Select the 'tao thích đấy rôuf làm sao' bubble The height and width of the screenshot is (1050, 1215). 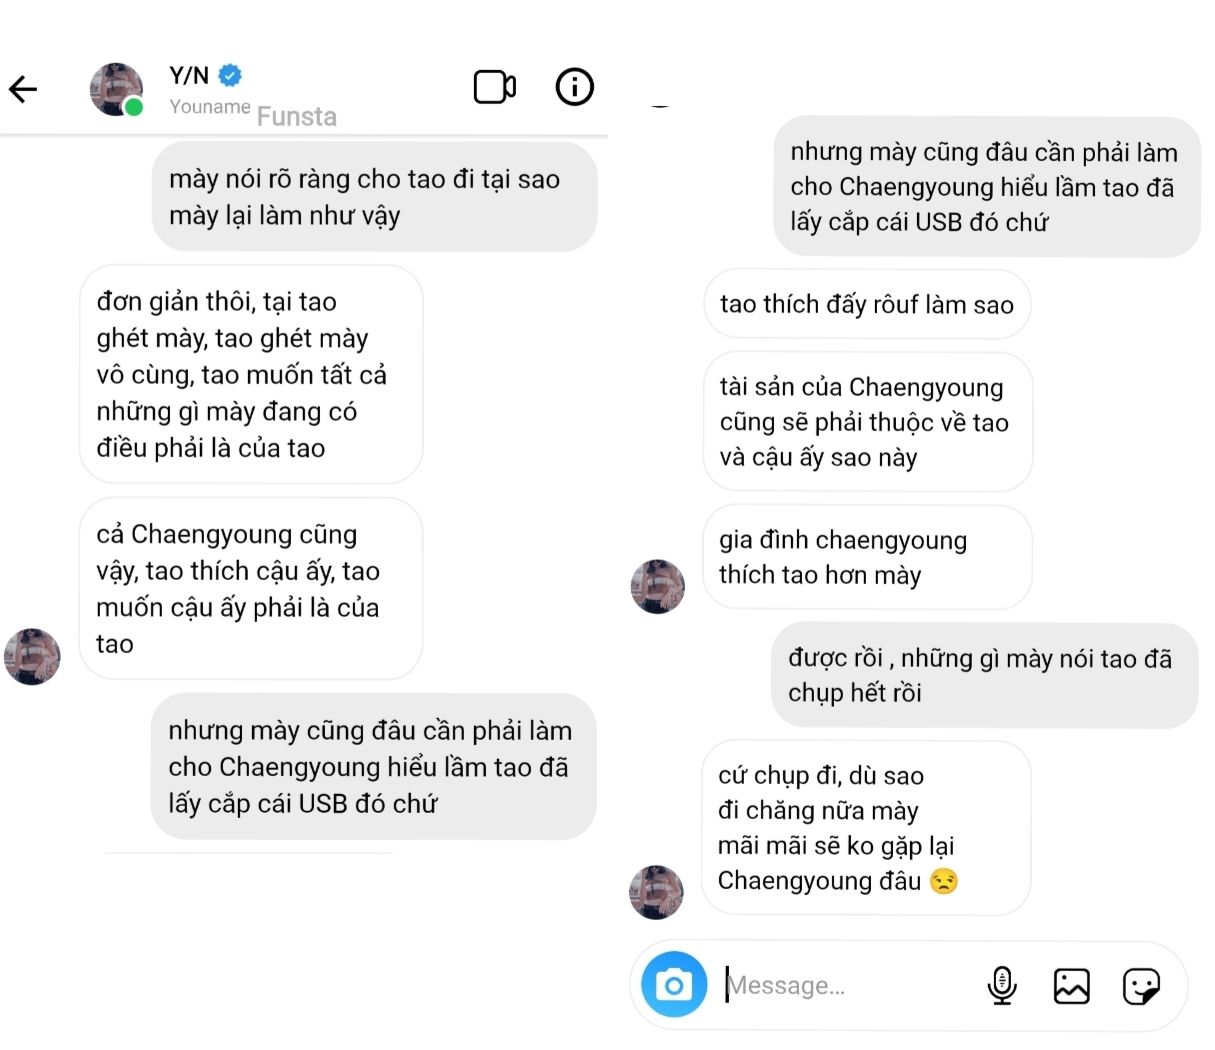coord(867,304)
